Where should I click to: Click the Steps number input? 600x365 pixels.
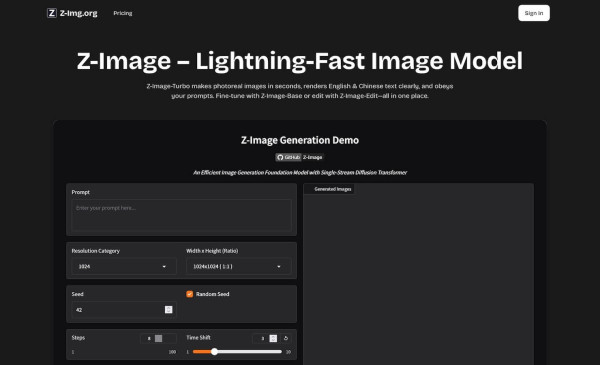pos(158,338)
